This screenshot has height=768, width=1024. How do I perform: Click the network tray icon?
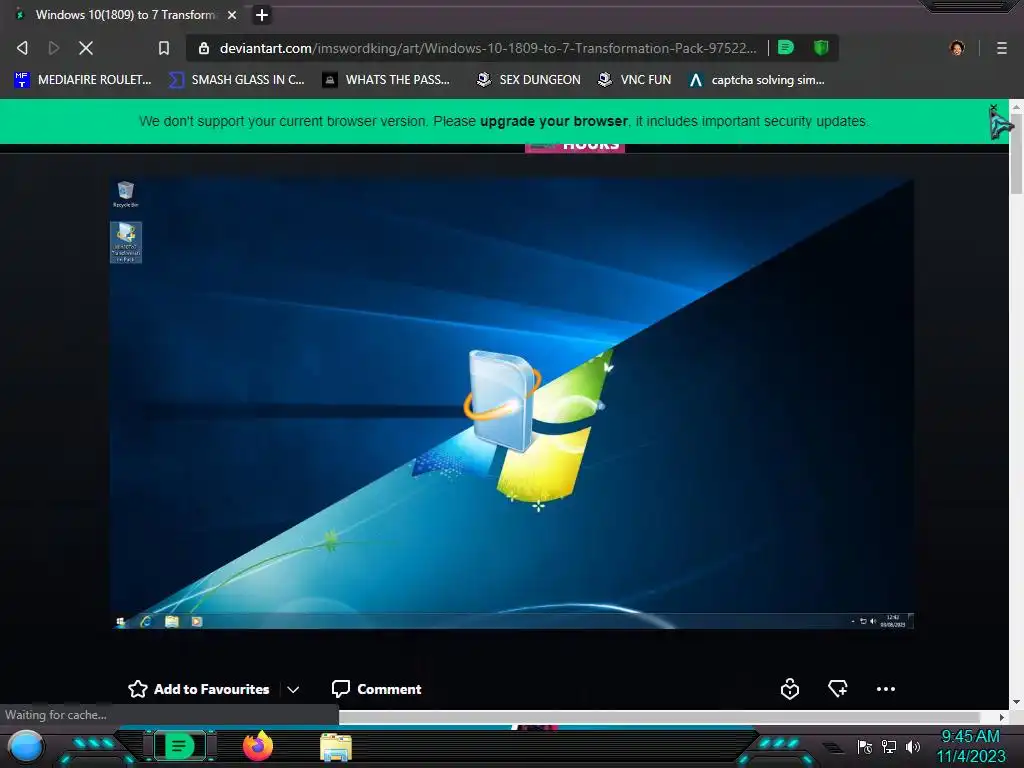tap(889, 746)
